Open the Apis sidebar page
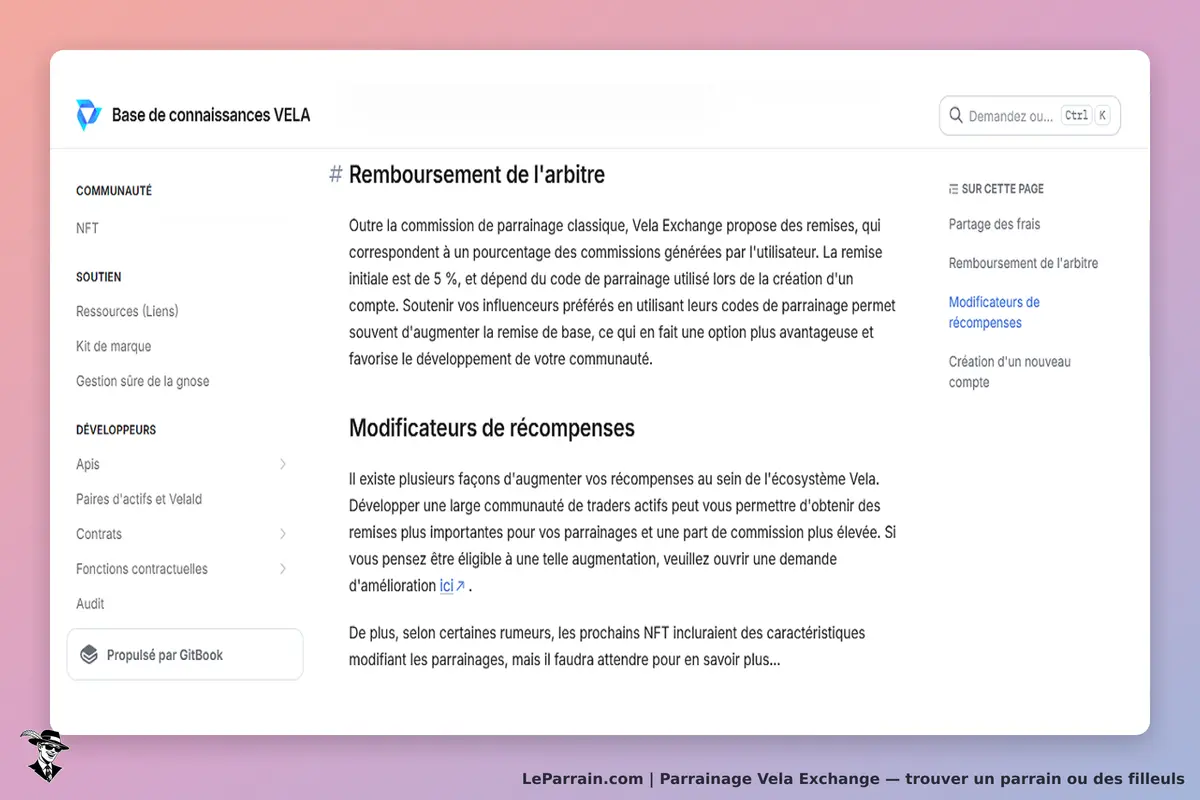The width and height of the screenshot is (1200, 800). pyautogui.click(x=88, y=464)
